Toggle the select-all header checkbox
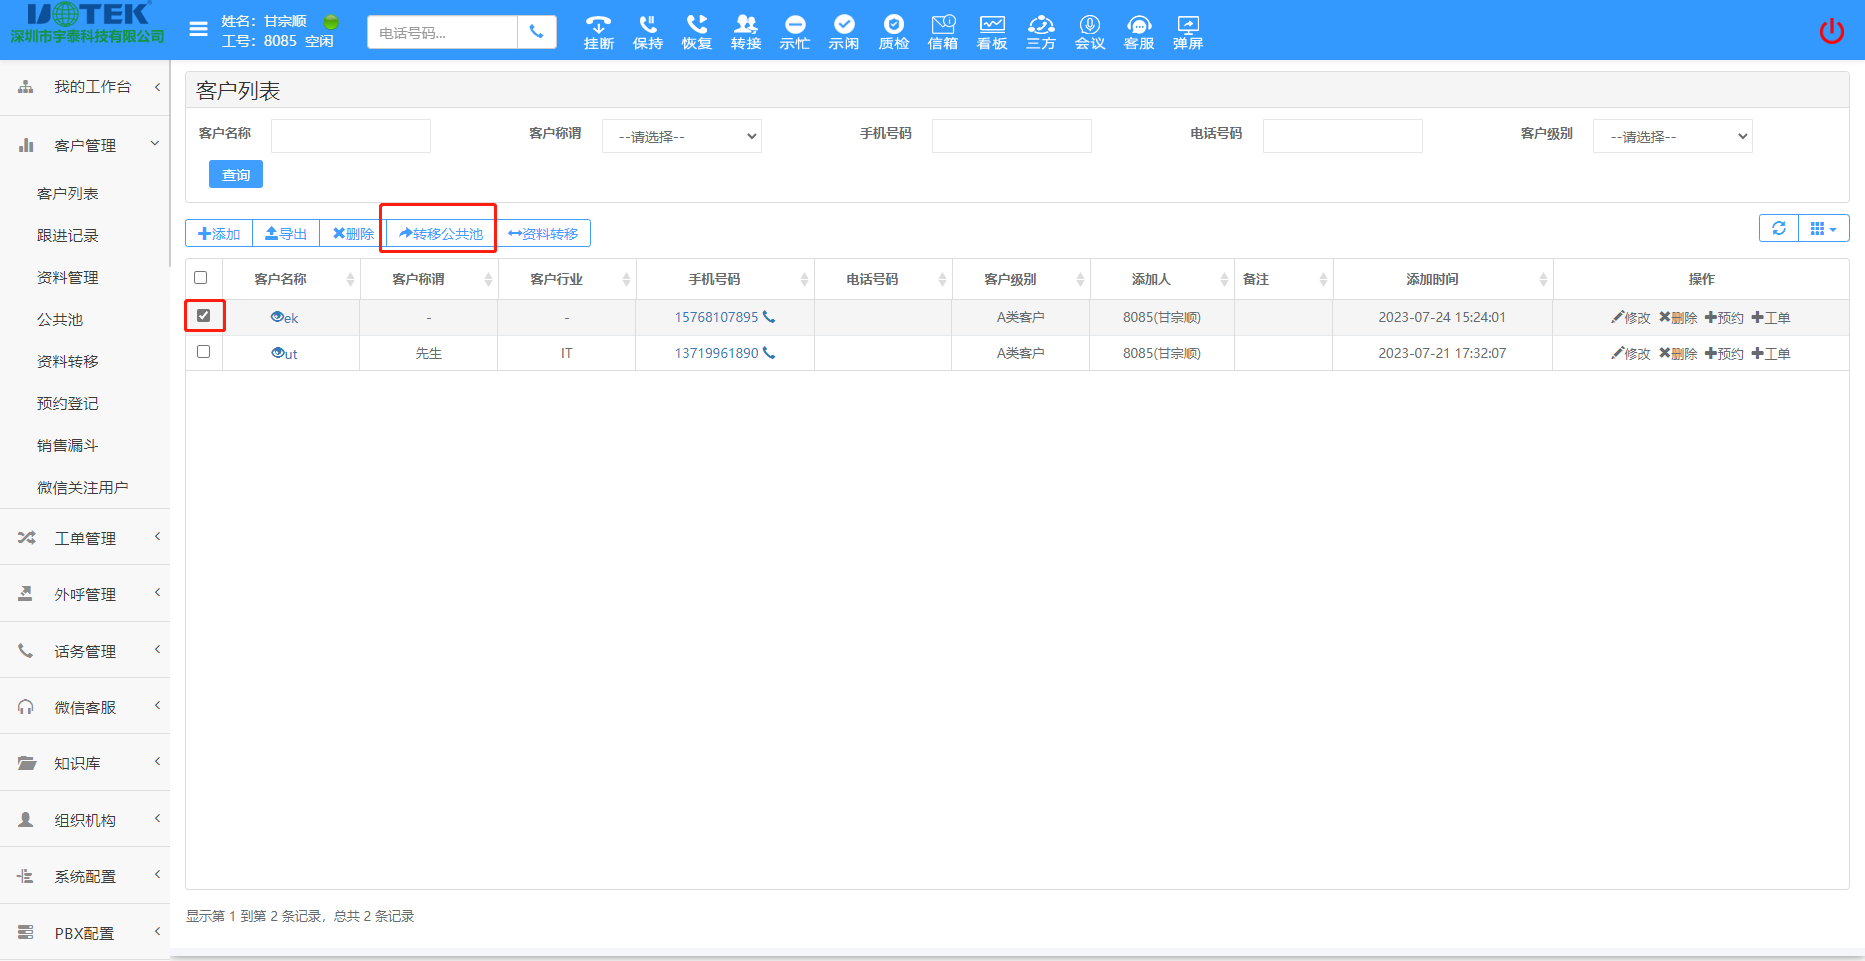Screen dimensions: 1865x961 (x=201, y=278)
